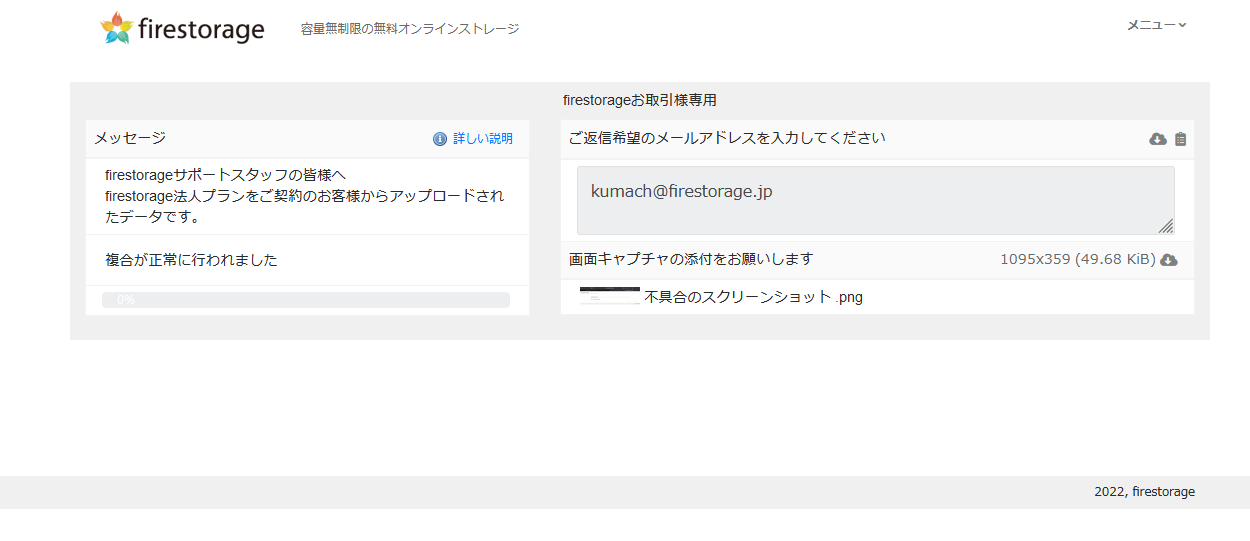Screen dimensions: 1250x541
Task: Click the firestorage flower logo
Action: pyautogui.click(x=117, y=28)
